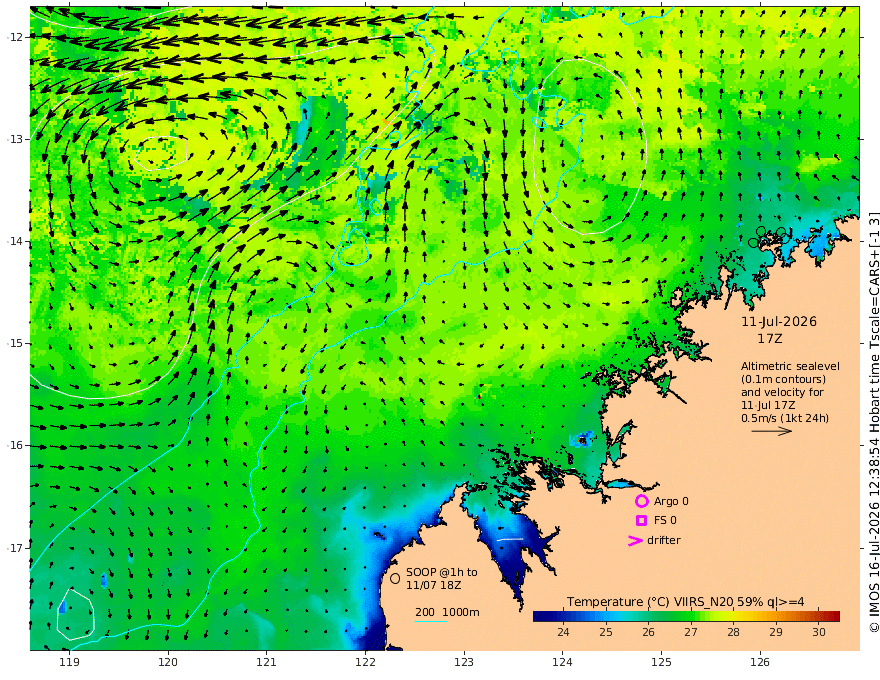Click latitude axis label -15
Image resolution: width=880 pixels, height=680 pixels.
[x=15, y=343]
